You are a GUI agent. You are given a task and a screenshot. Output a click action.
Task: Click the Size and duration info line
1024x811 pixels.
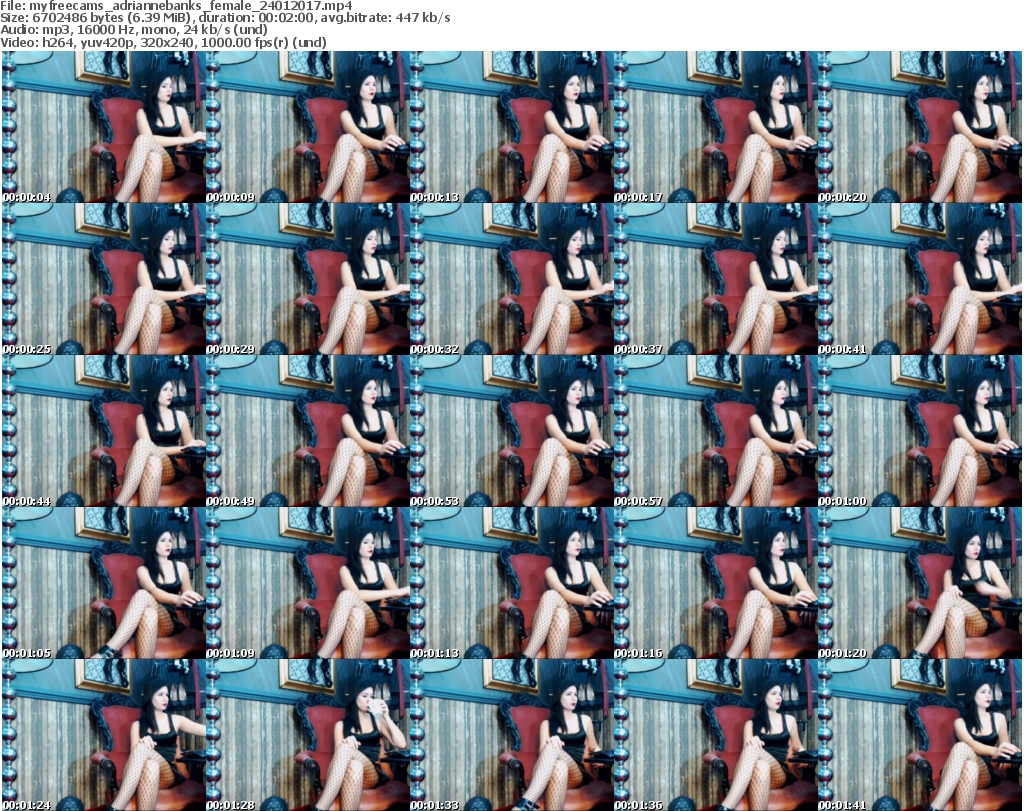click(225, 18)
